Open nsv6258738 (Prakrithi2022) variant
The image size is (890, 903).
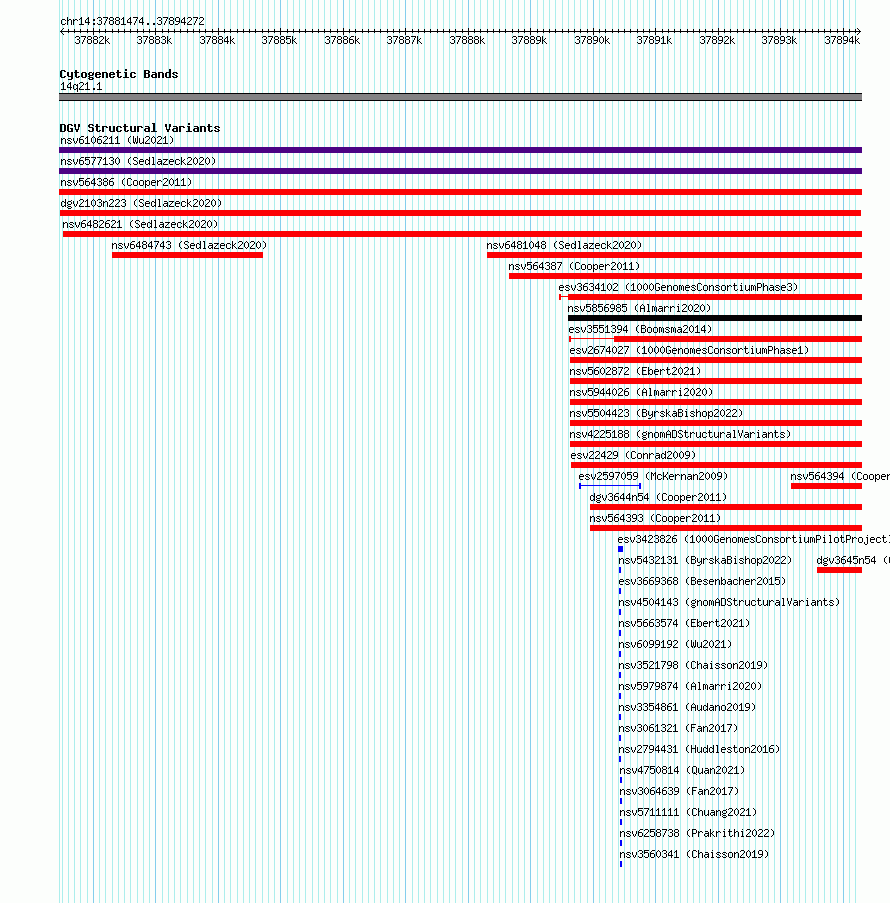tap(698, 834)
